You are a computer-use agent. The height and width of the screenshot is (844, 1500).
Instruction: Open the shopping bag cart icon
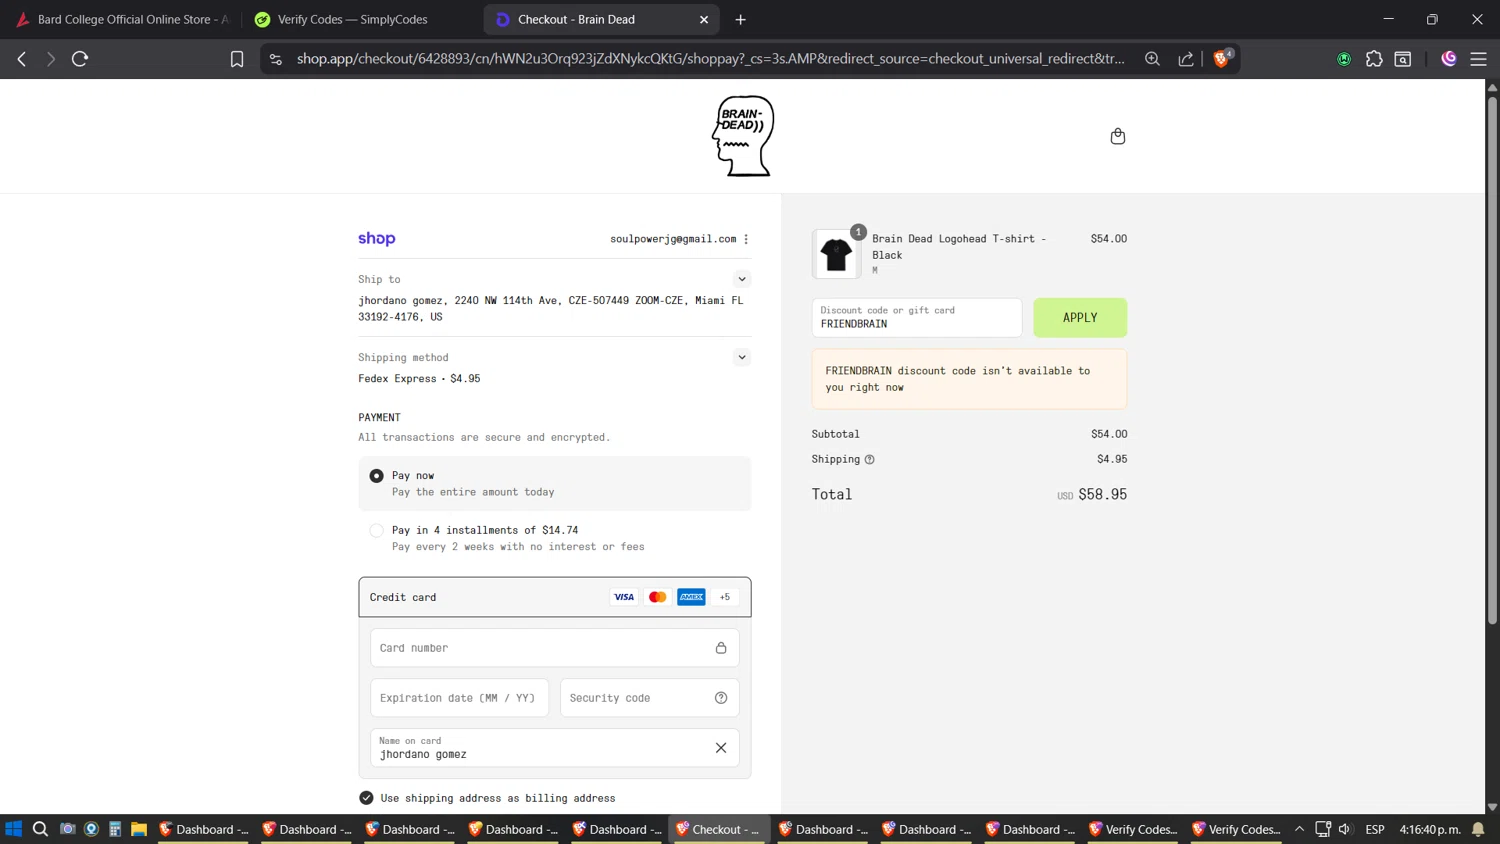[x=1118, y=136]
